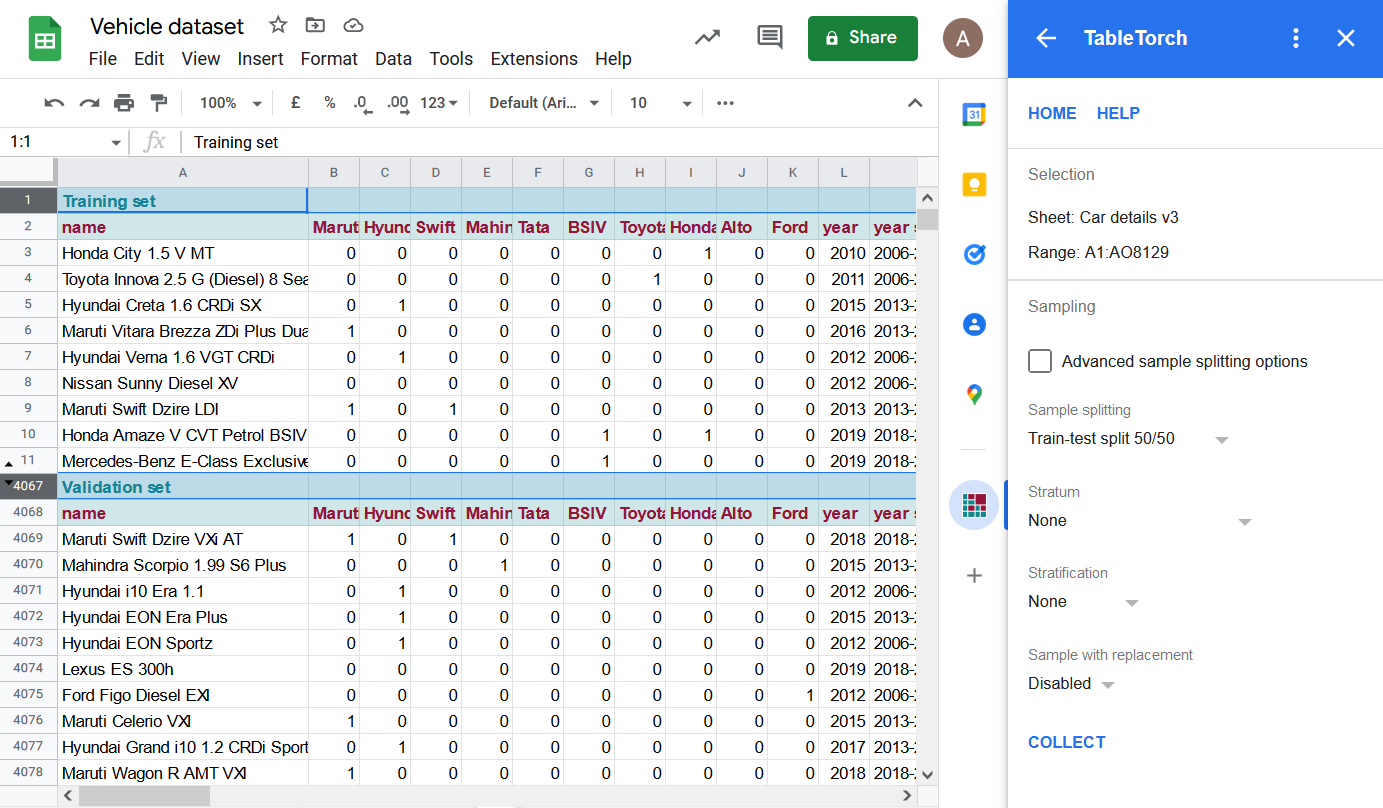Image resolution: width=1383 pixels, height=808 pixels.
Task: Open Sample splitting Train-test split dropdown
Action: 1128,439
